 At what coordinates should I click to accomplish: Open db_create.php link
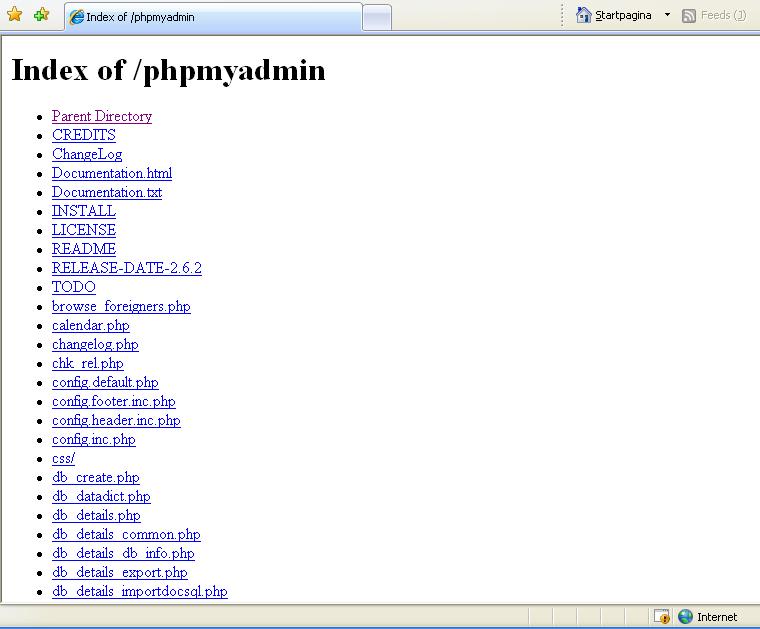[x=95, y=477]
